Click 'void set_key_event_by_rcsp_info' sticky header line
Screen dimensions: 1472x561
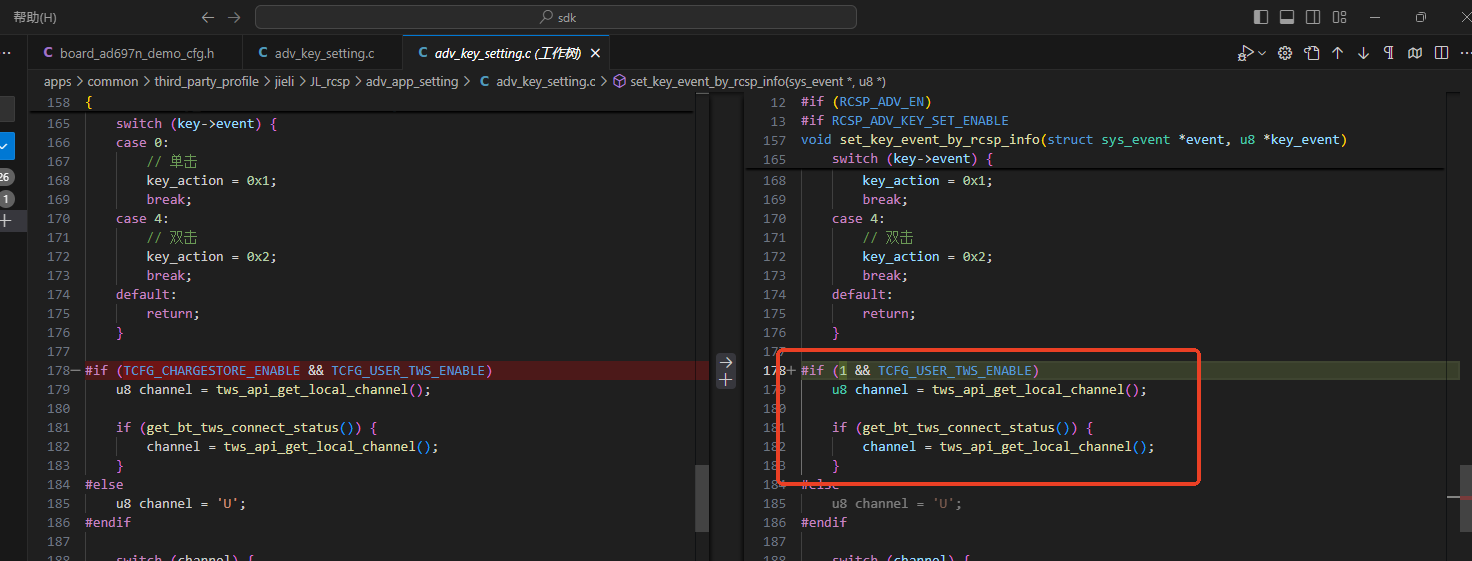coord(1074,139)
